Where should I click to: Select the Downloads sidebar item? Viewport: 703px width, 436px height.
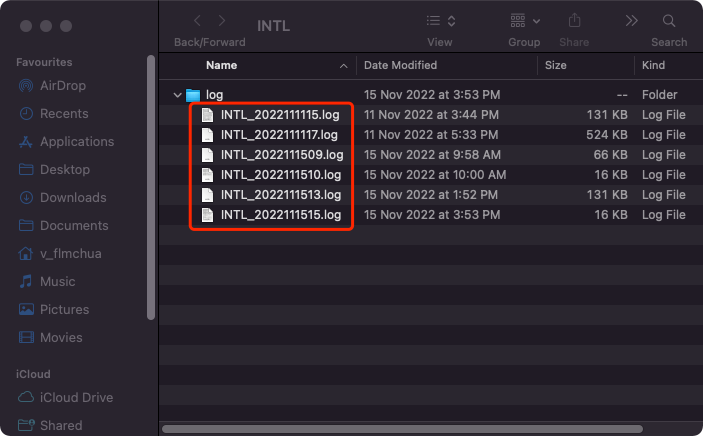72,198
